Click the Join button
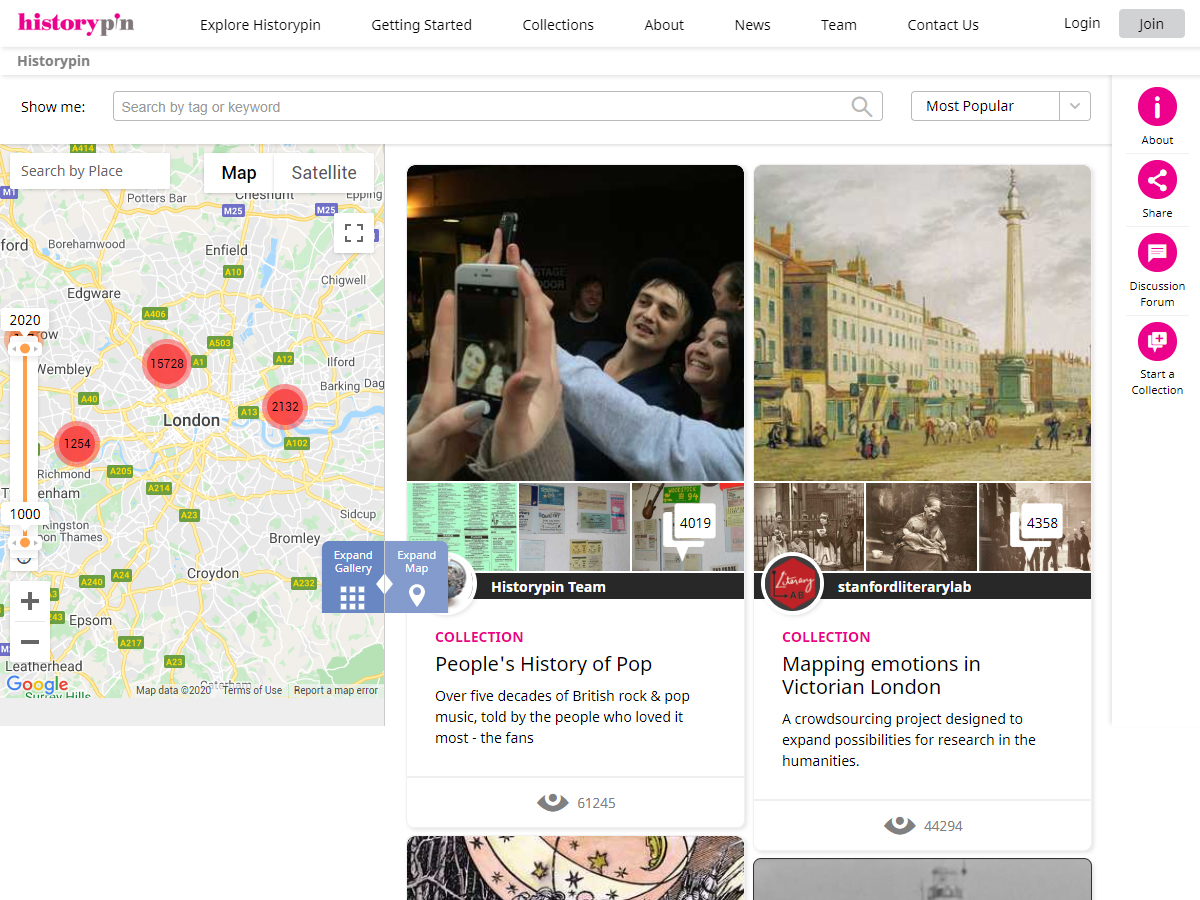This screenshot has width=1200, height=900. click(x=1150, y=24)
